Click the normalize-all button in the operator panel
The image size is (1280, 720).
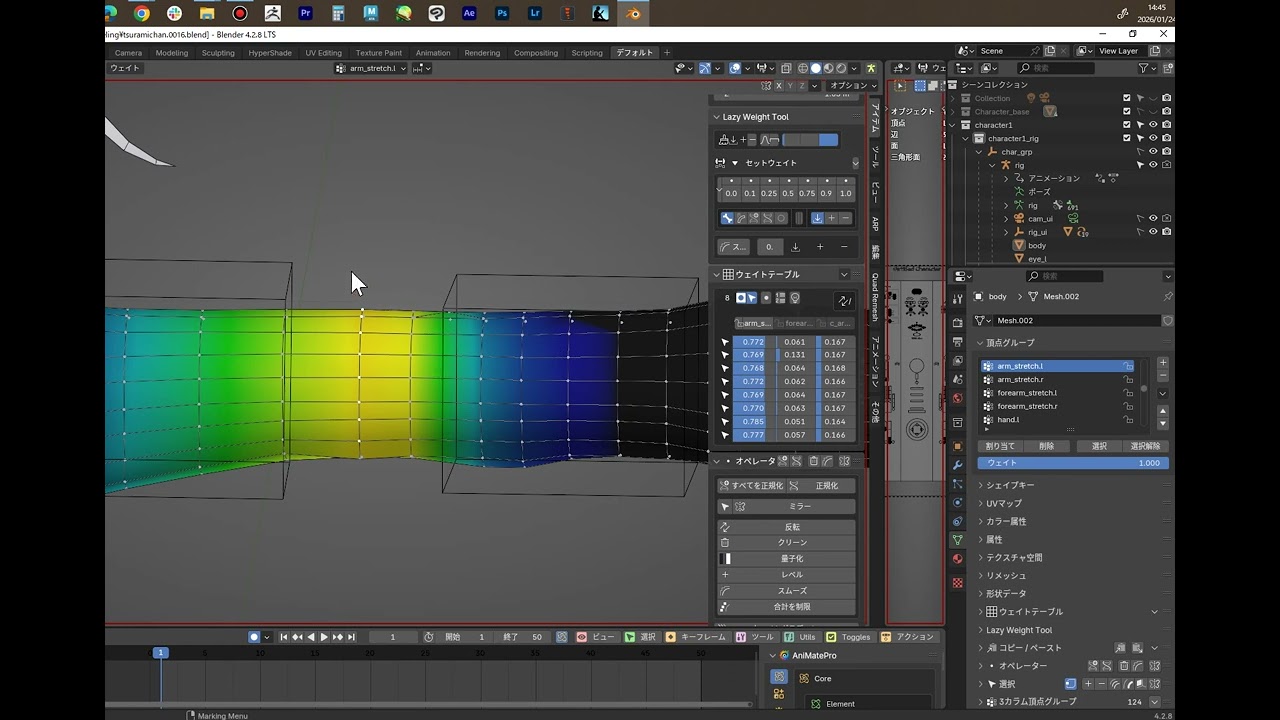[751, 485]
